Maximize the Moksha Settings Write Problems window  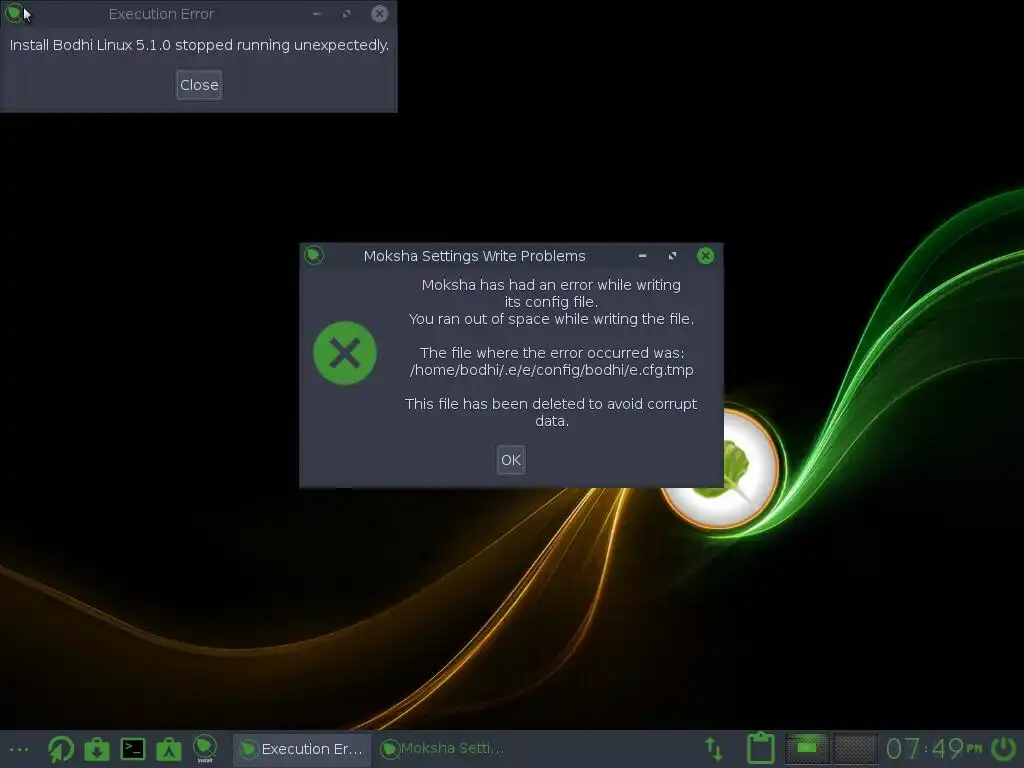[673, 256]
